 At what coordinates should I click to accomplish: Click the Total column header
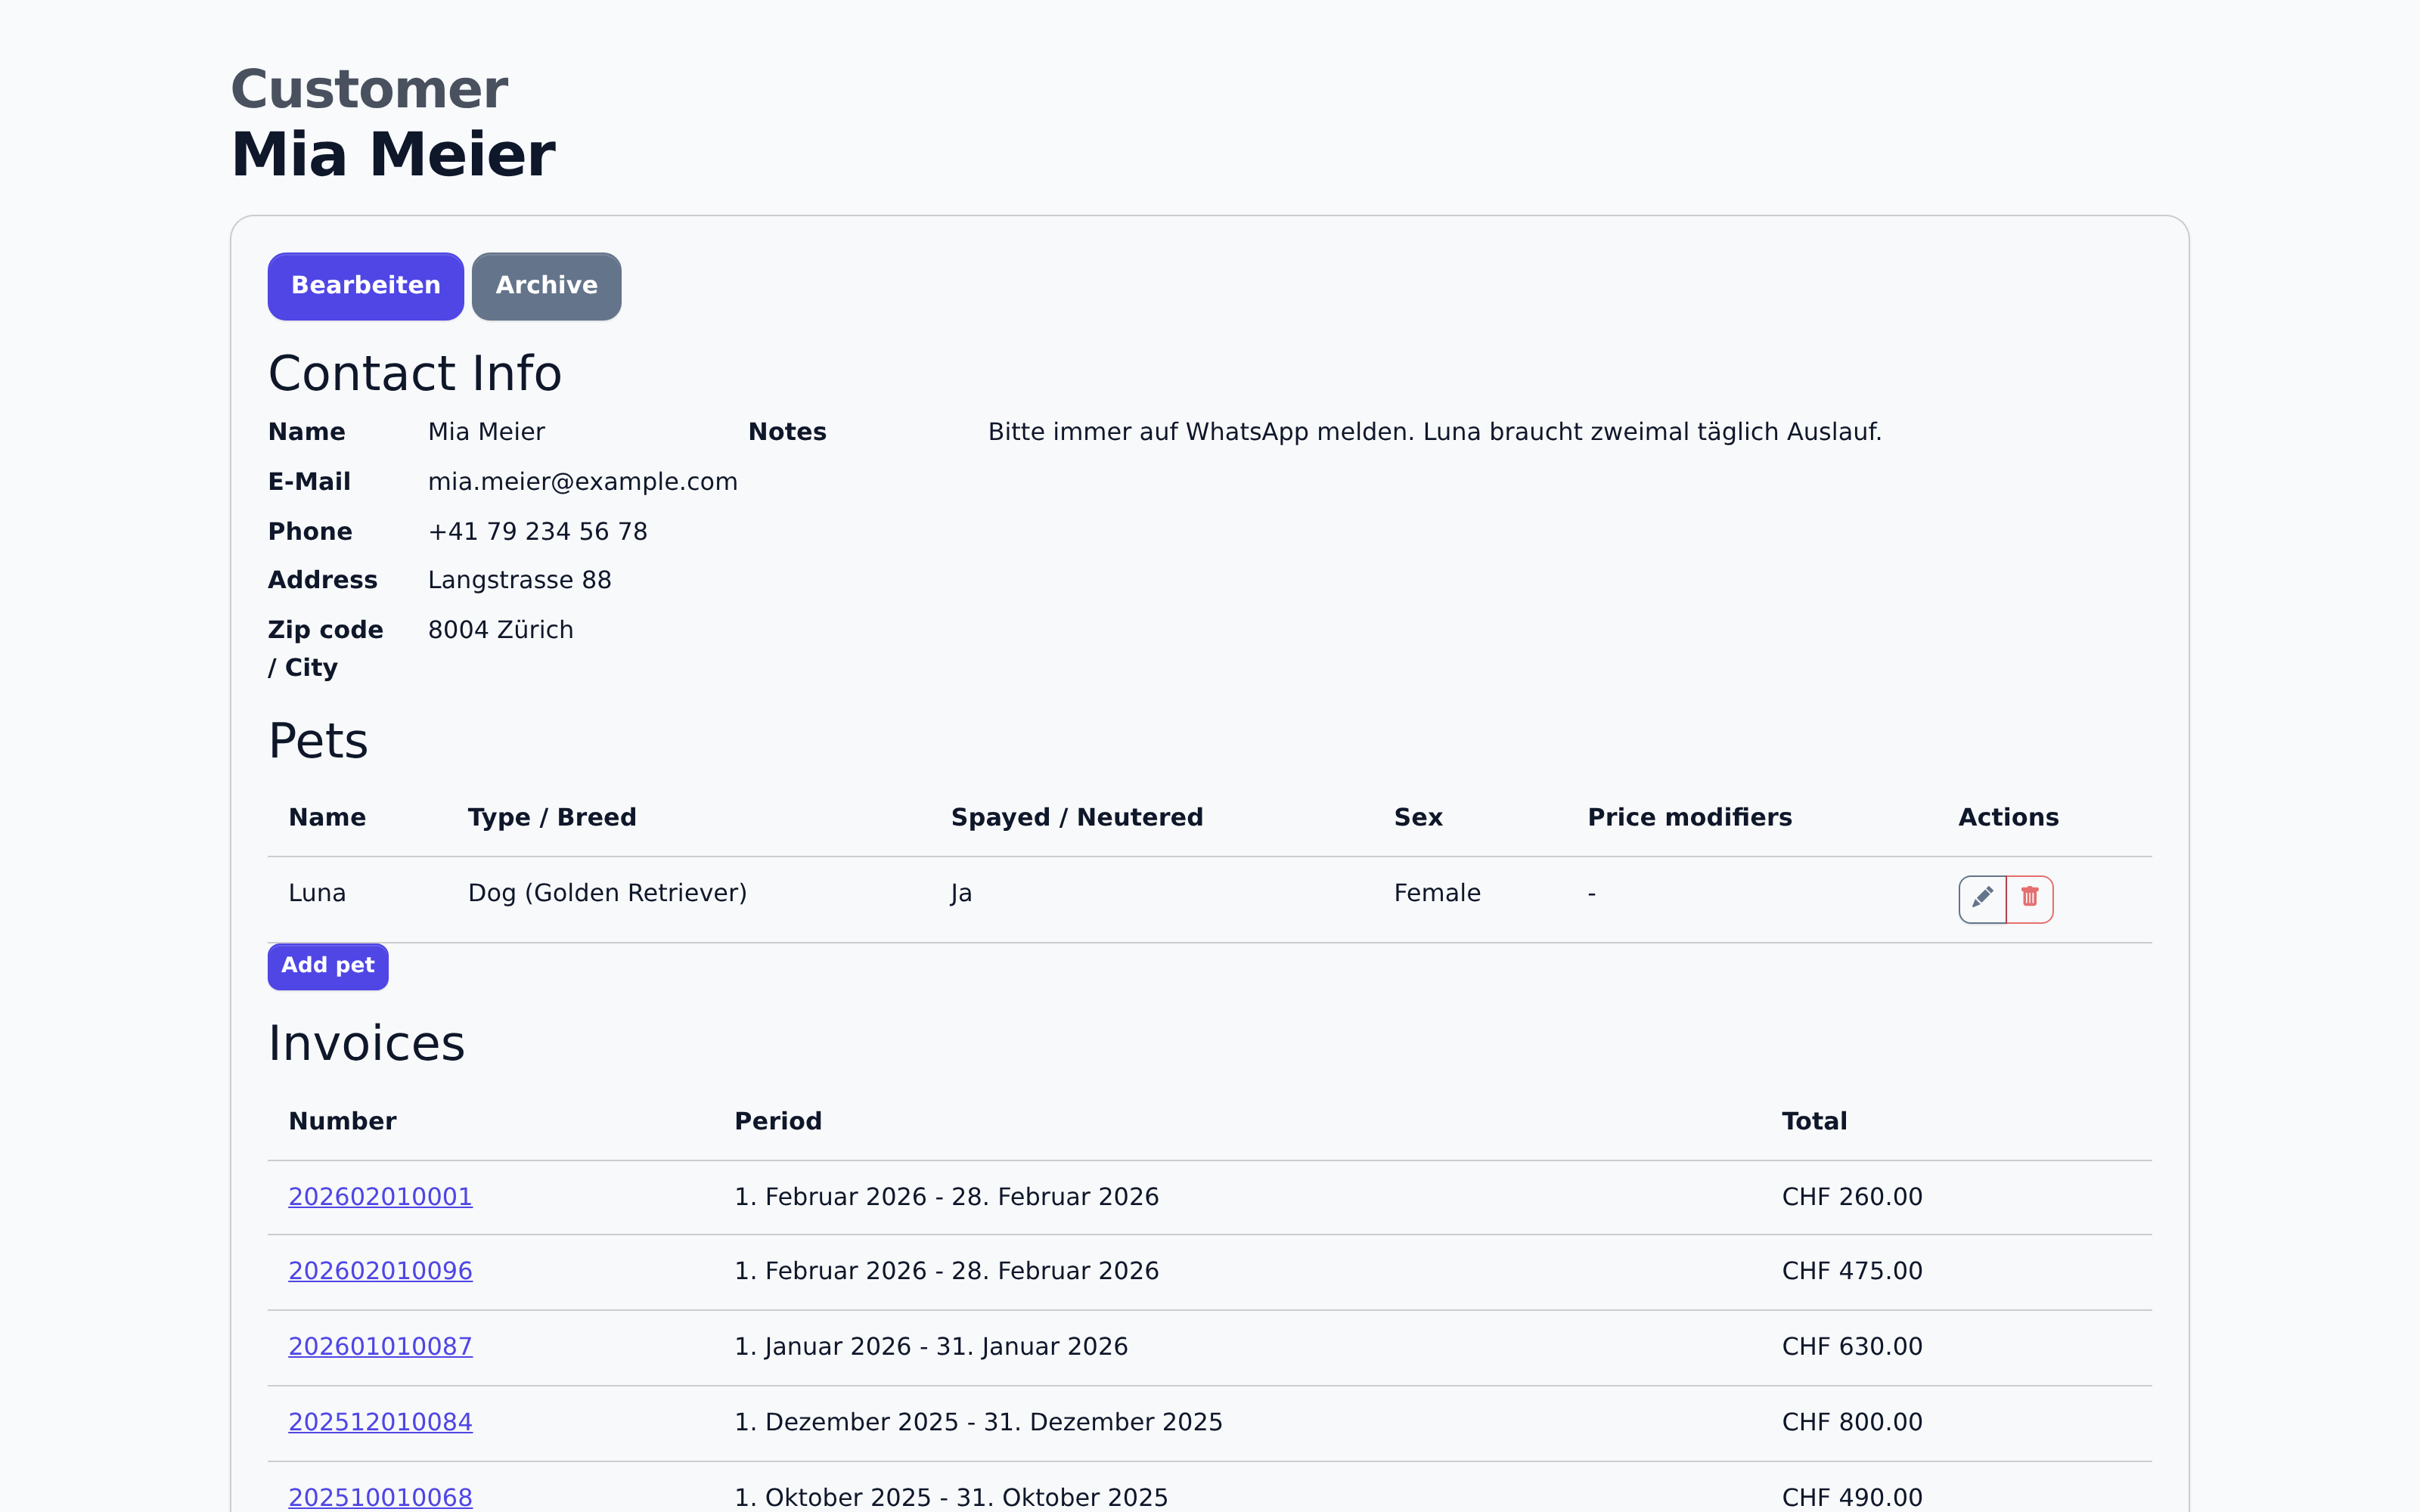pyautogui.click(x=1814, y=1121)
